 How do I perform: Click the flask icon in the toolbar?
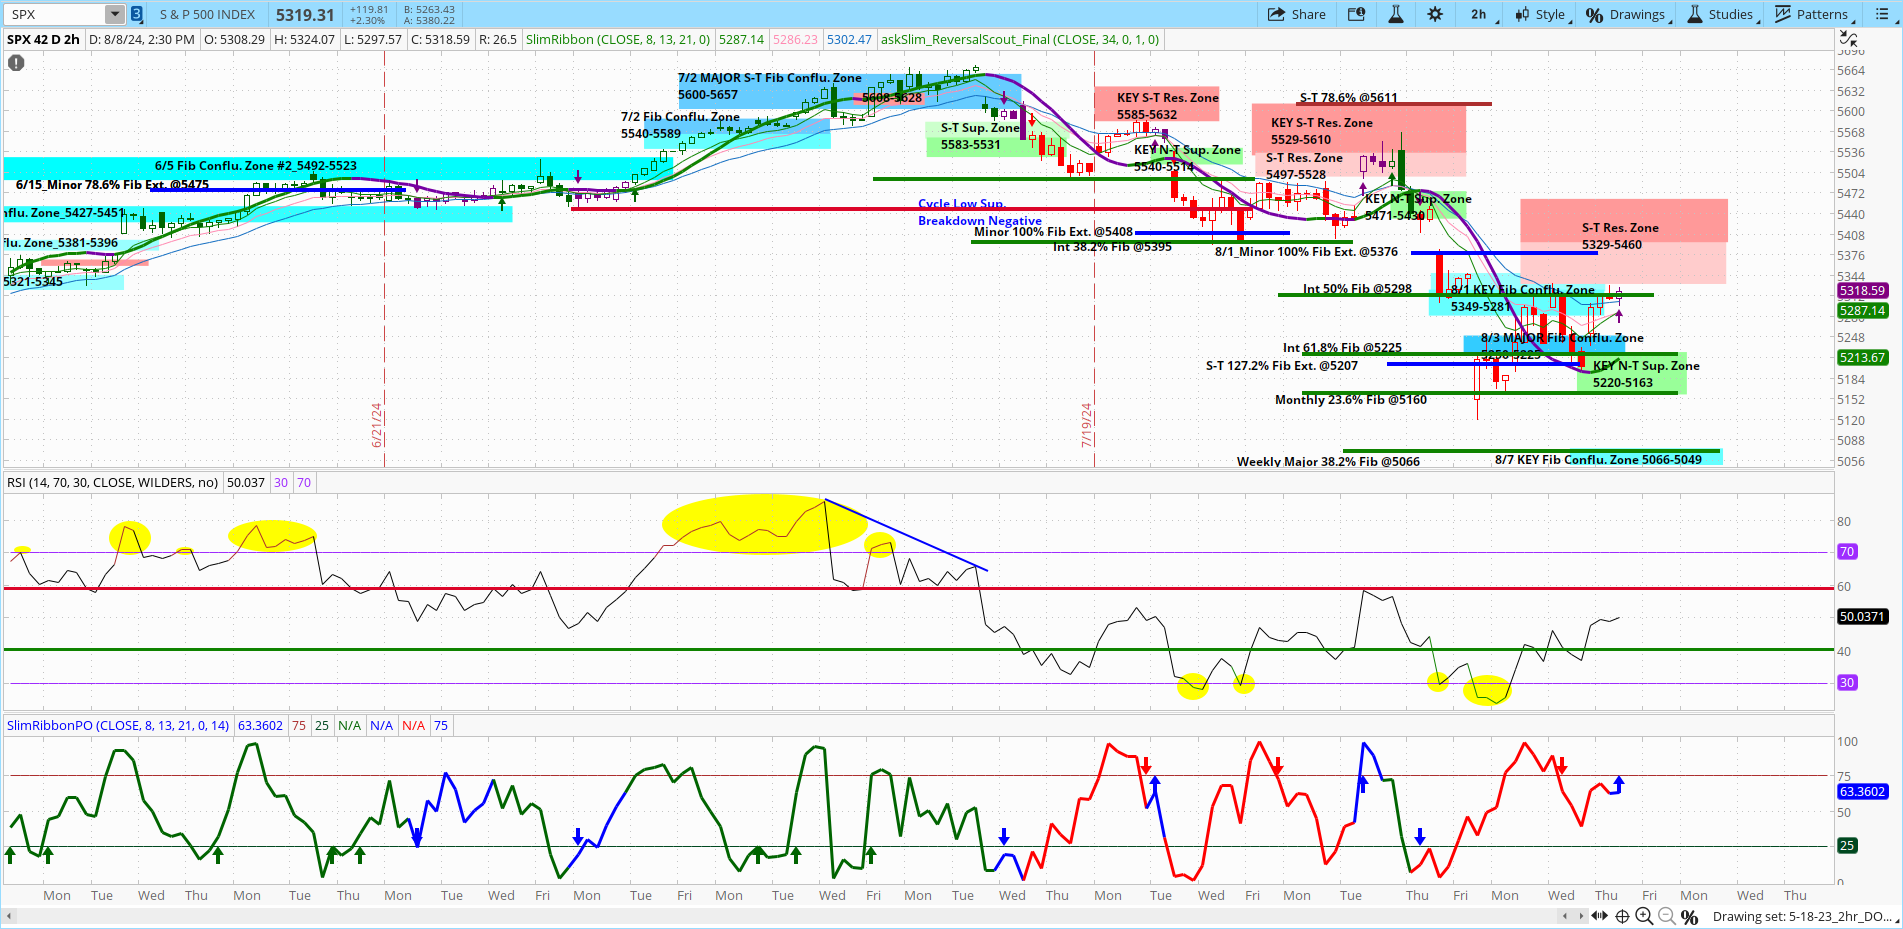point(1396,14)
